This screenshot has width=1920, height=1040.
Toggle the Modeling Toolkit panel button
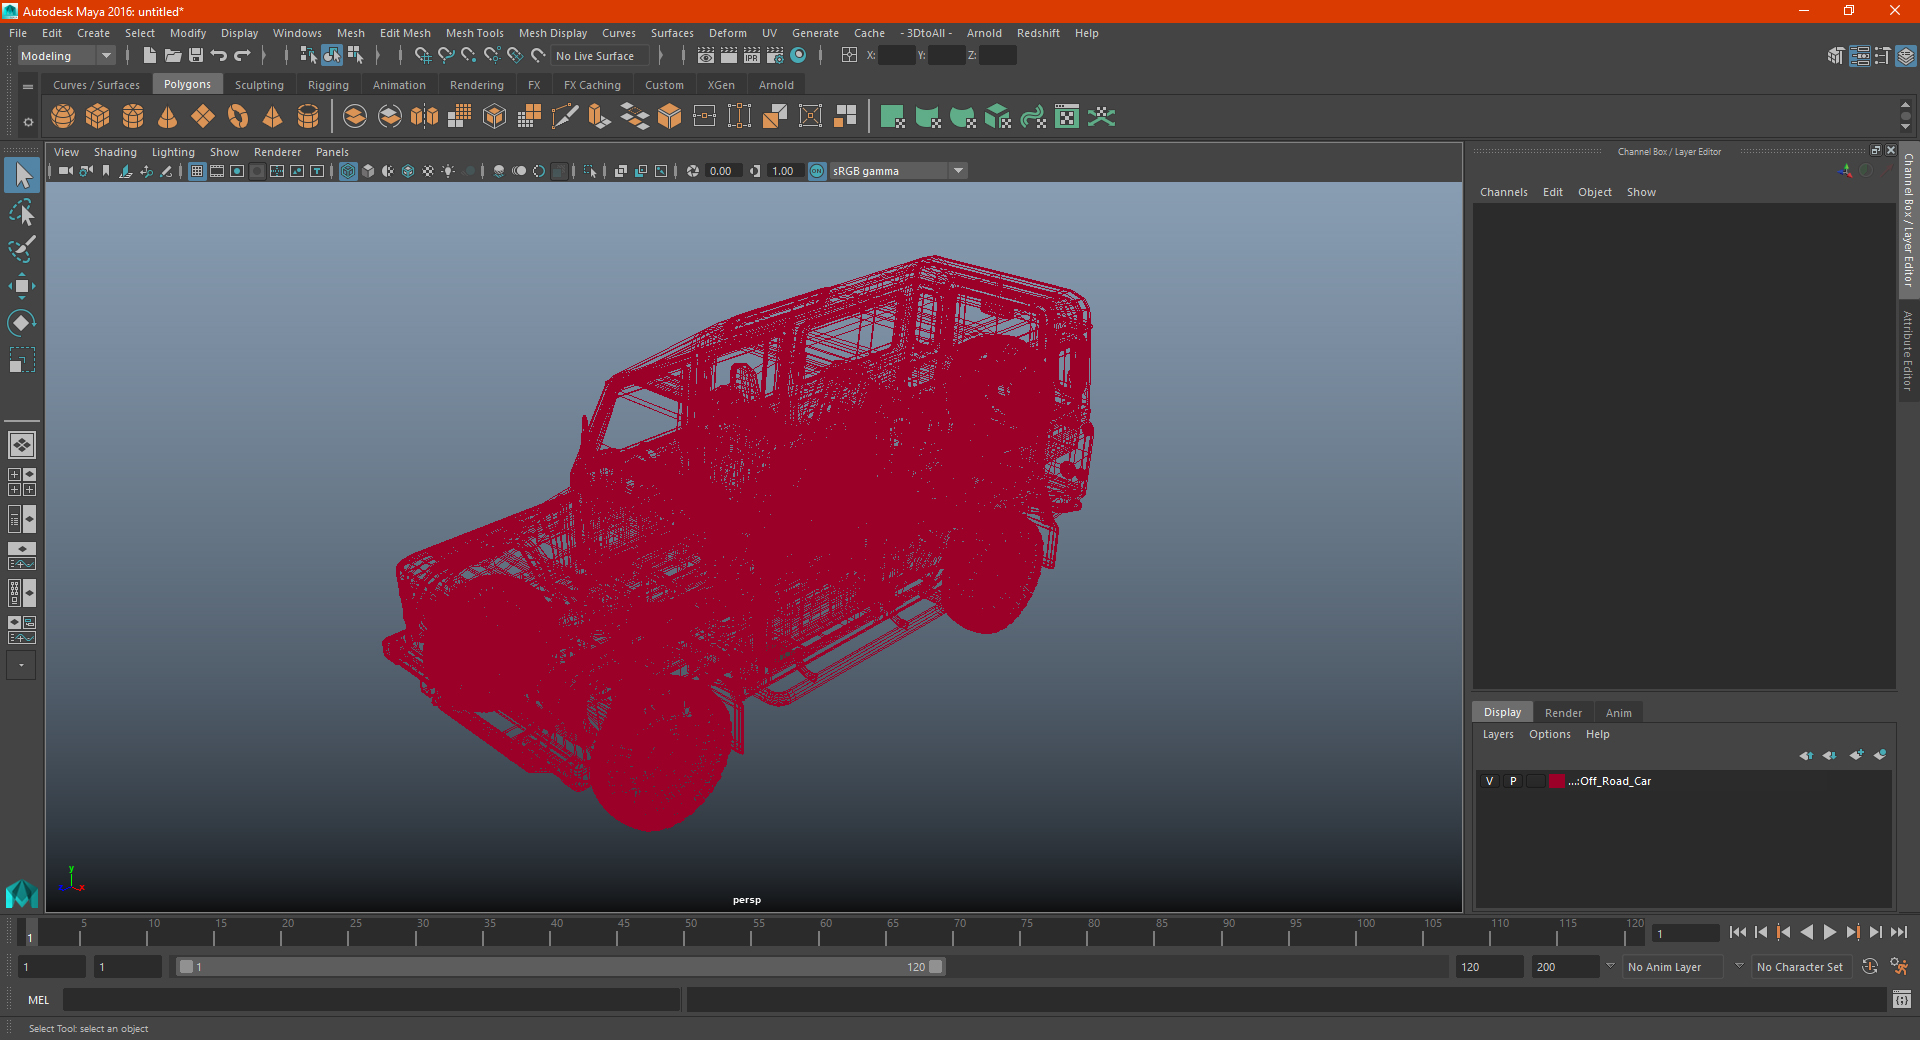1835,56
